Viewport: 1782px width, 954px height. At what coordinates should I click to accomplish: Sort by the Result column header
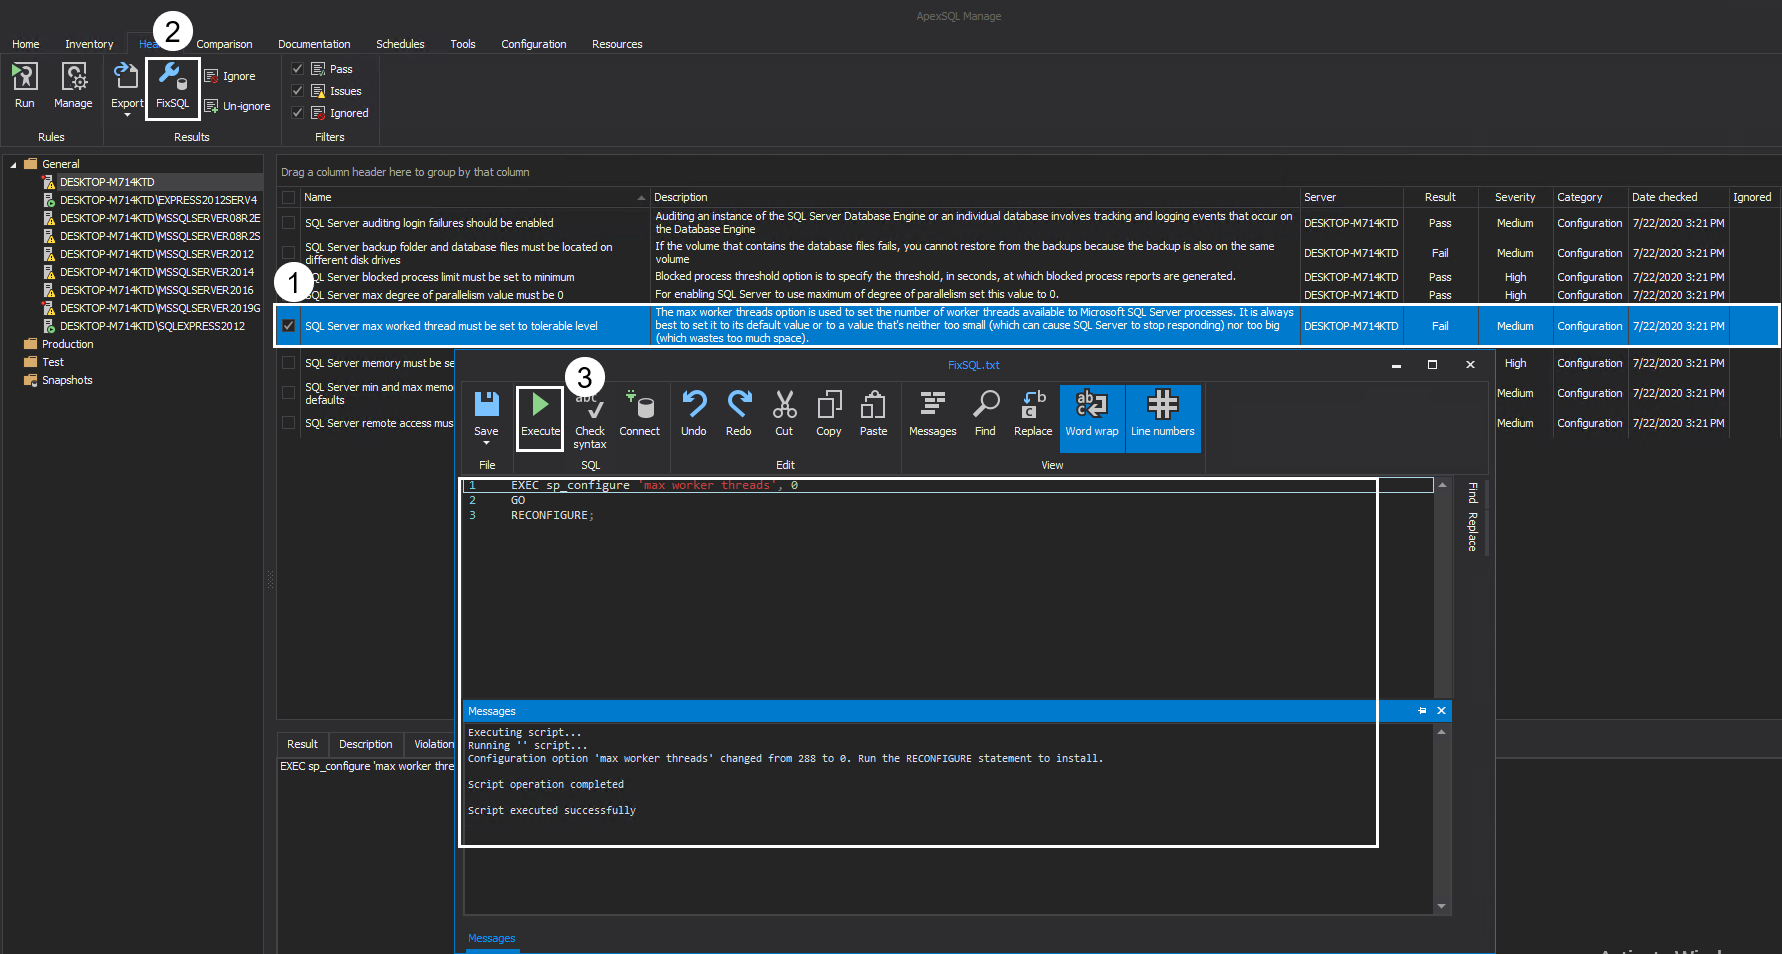(x=1440, y=198)
